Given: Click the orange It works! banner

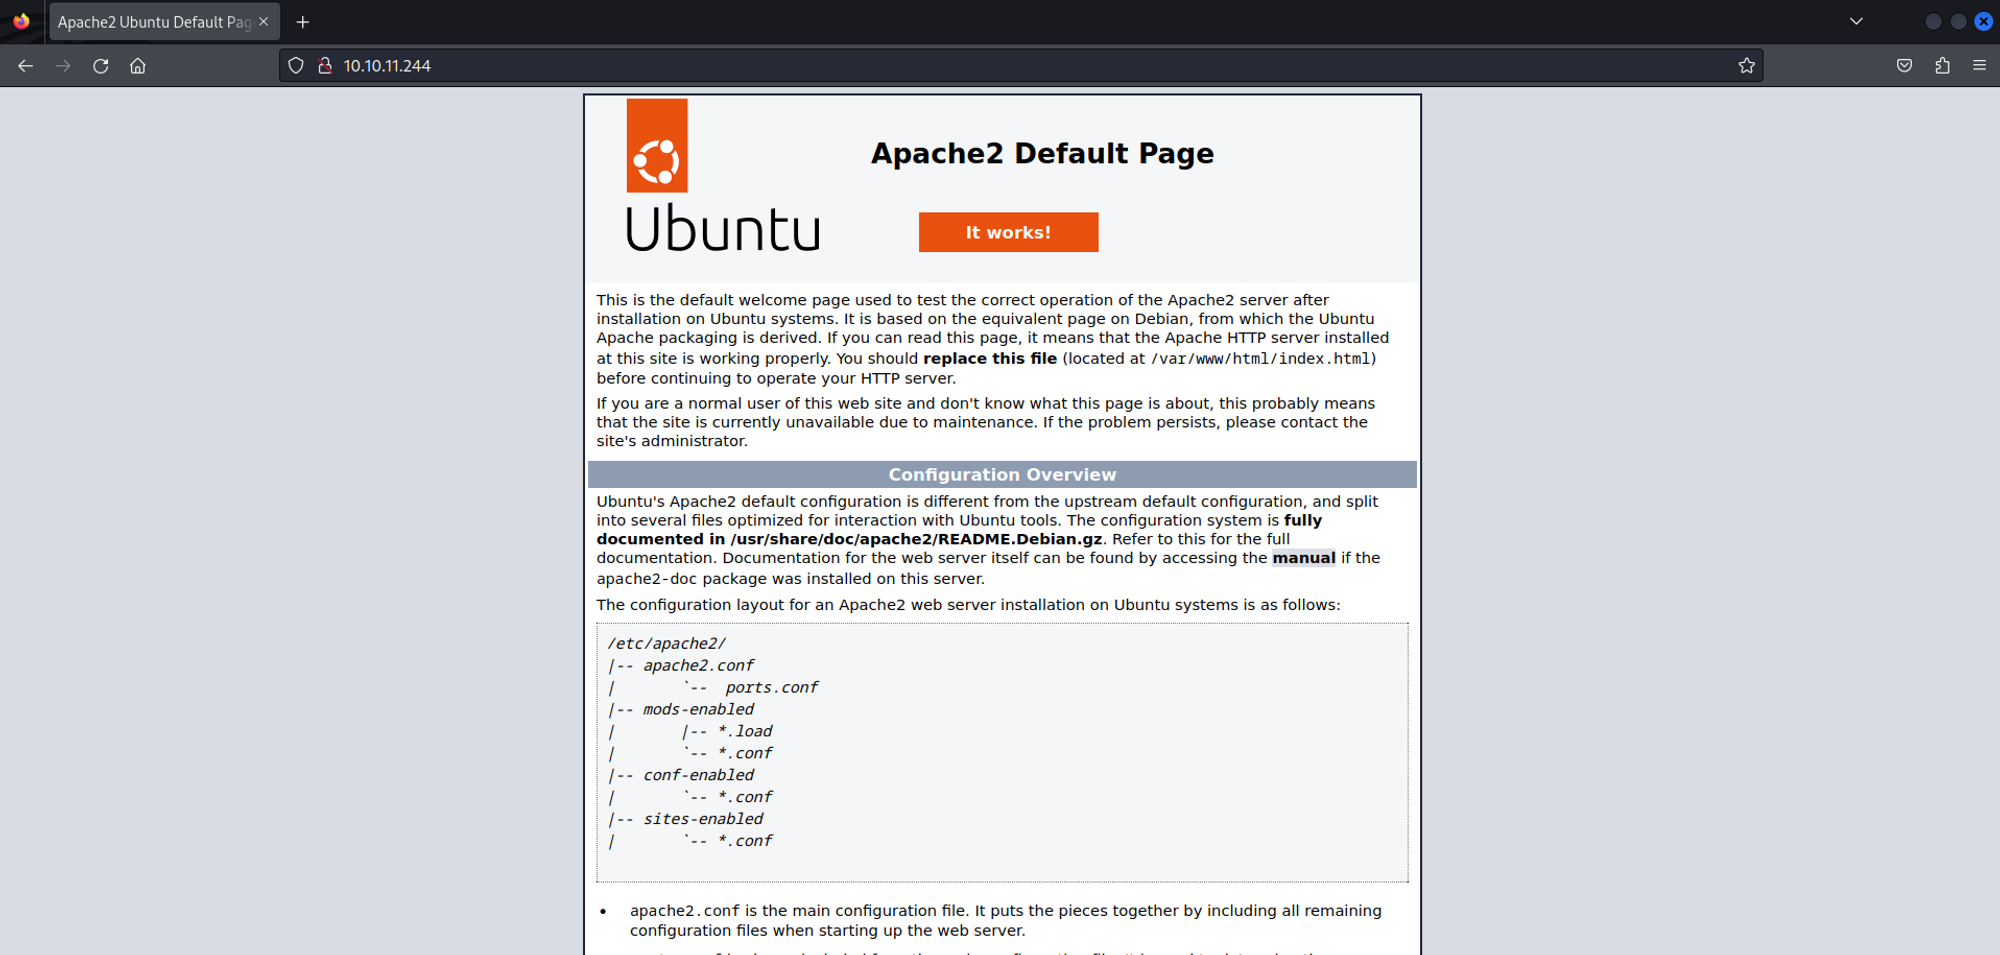Looking at the screenshot, I should click(1008, 232).
